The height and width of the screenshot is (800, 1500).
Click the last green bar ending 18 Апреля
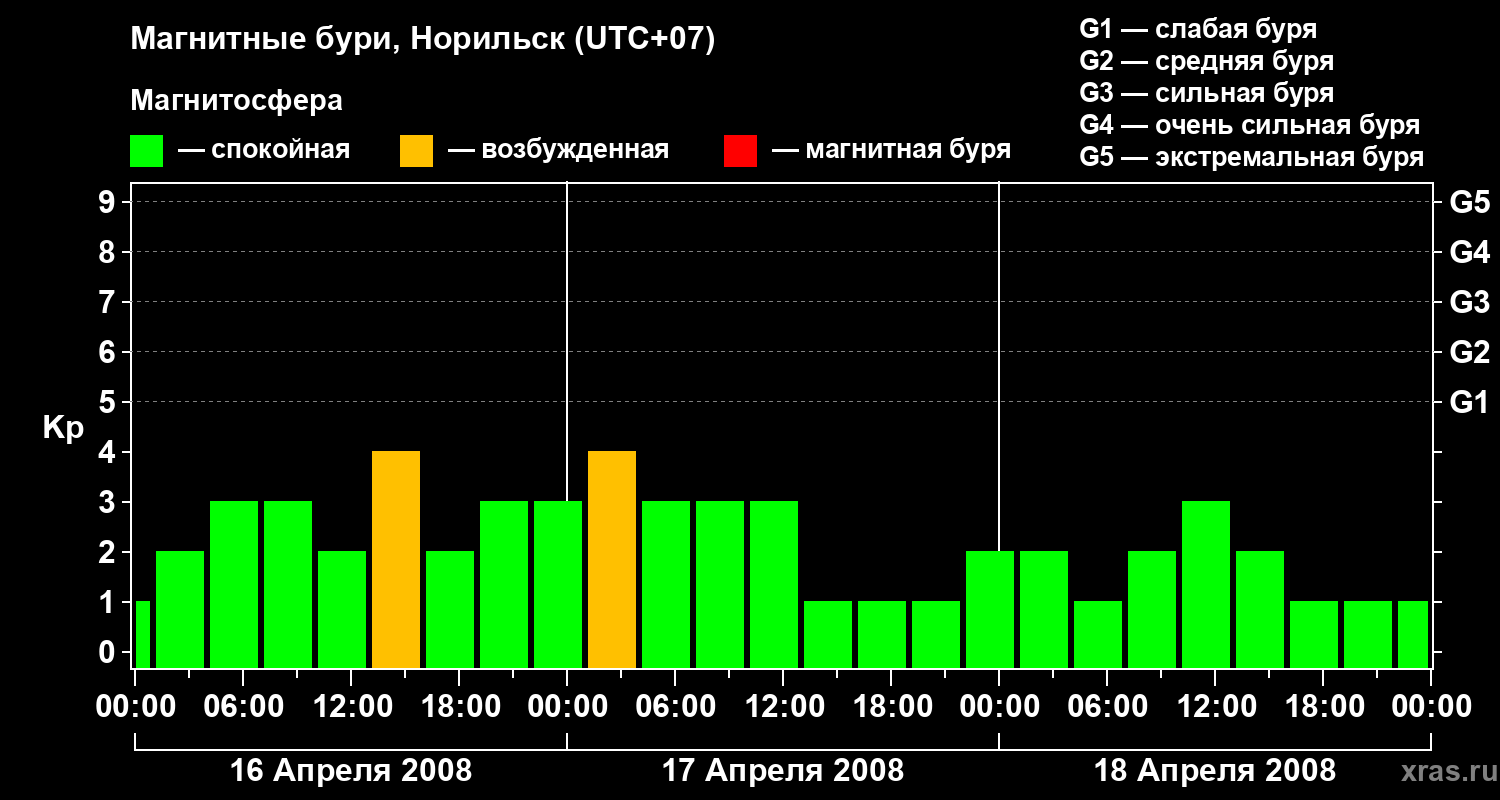point(1413,635)
